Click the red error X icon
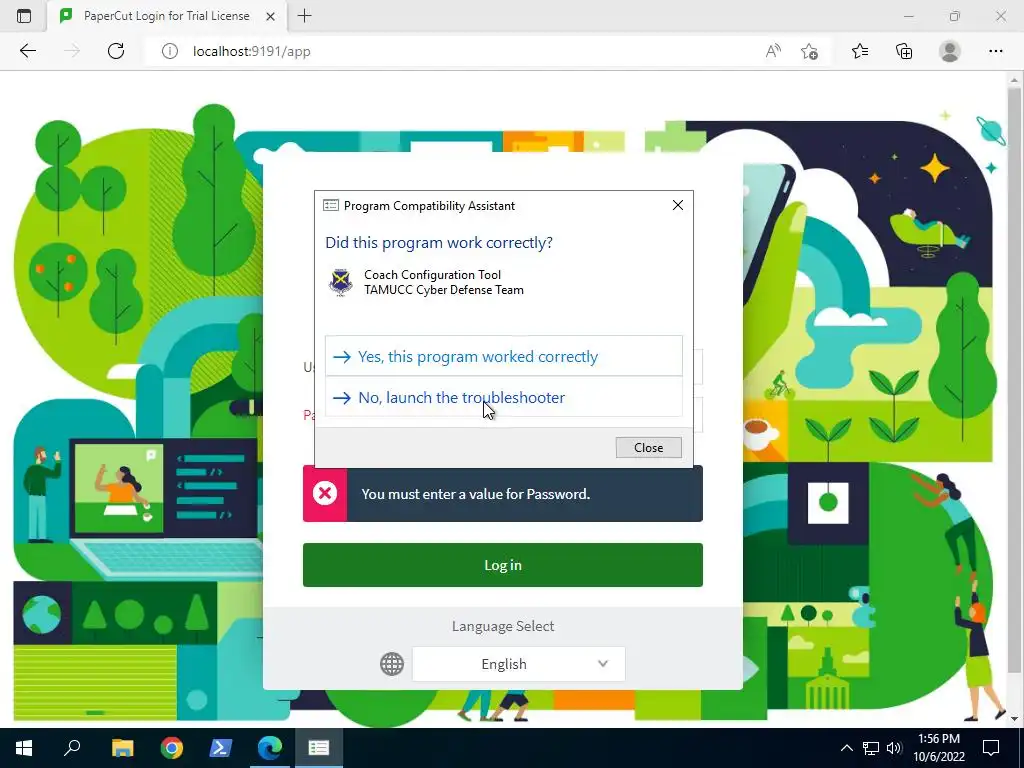Viewport: 1024px width, 768px height. click(x=325, y=493)
